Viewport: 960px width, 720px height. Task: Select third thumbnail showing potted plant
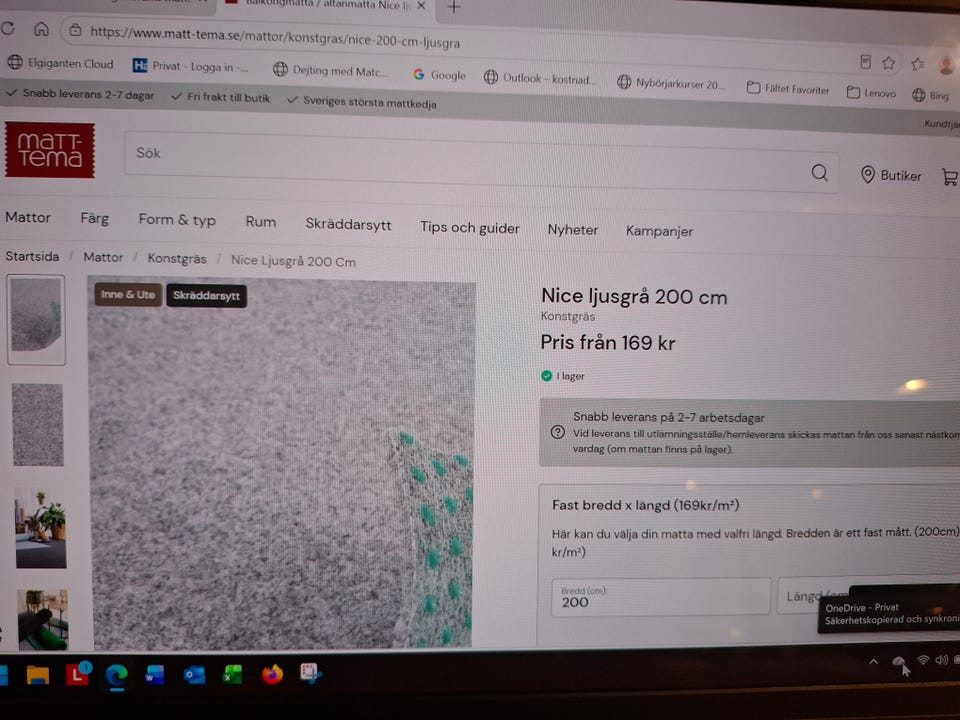(40, 528)
